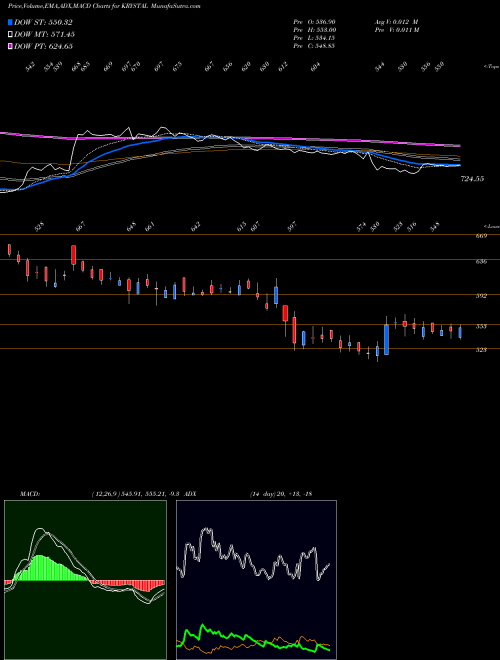Open the dark blue ADX chart panel
The image size is (500, 660).
coord(256,580)
